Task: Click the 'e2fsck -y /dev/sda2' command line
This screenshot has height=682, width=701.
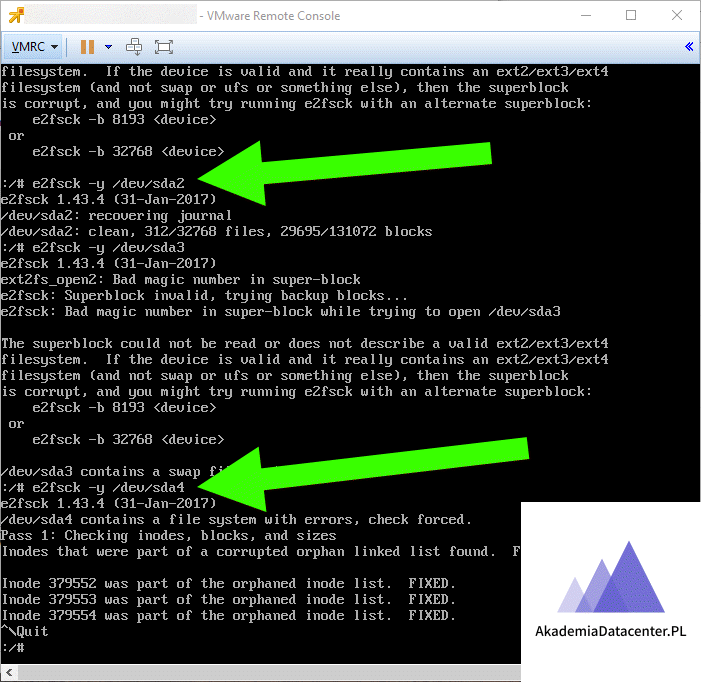Action: (100, 184)
